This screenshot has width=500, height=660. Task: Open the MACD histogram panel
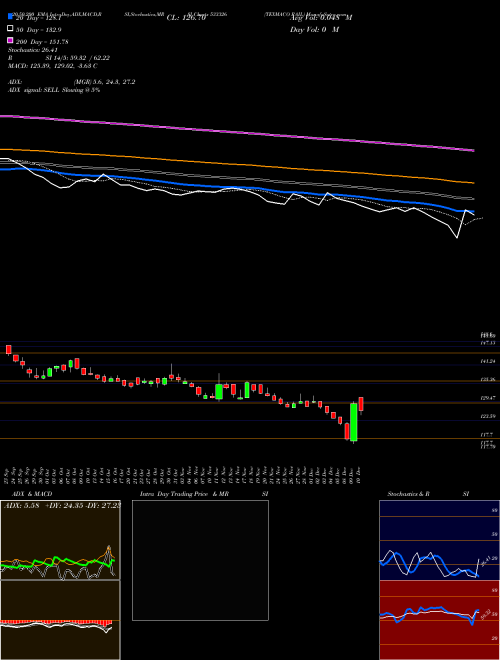pos(60,620)
